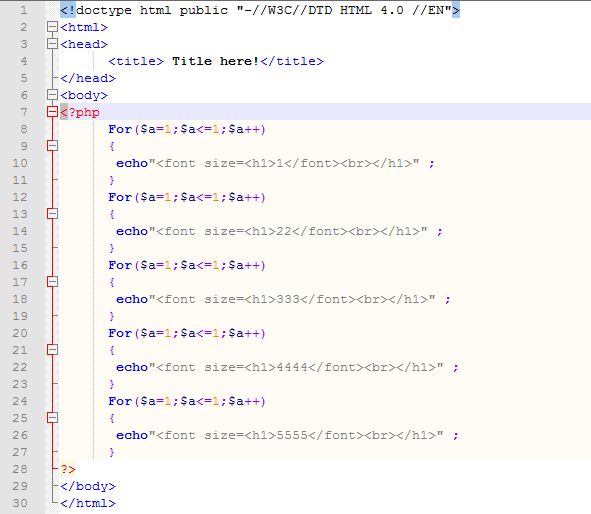Click the For statement on line 8

(x=187, y=129)
